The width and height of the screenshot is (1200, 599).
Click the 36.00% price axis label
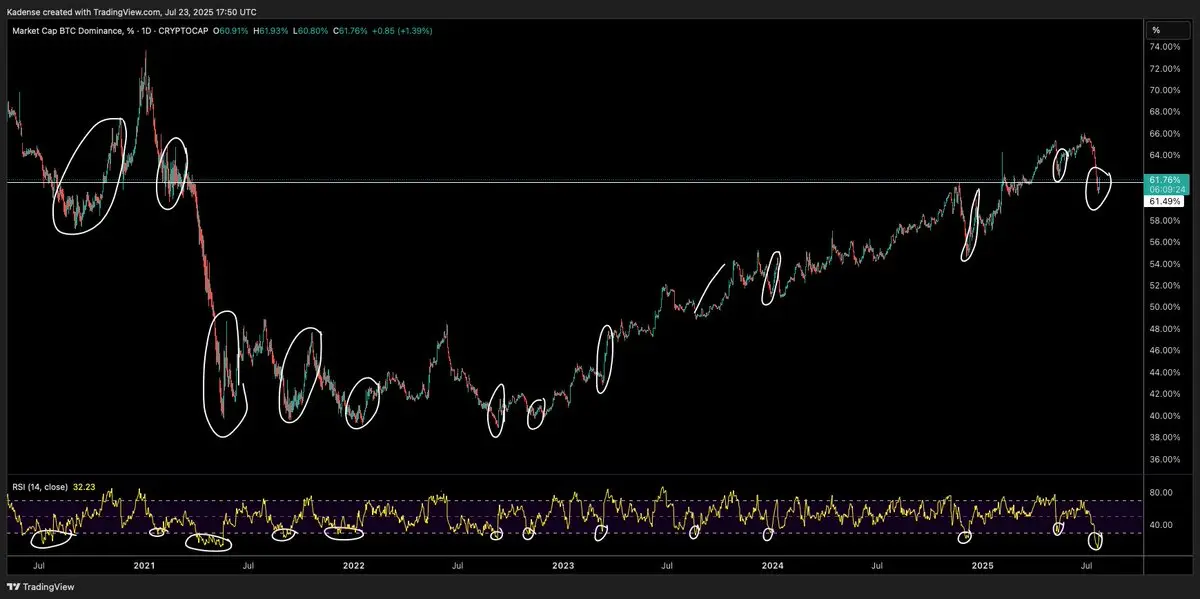click(1166, 460)
